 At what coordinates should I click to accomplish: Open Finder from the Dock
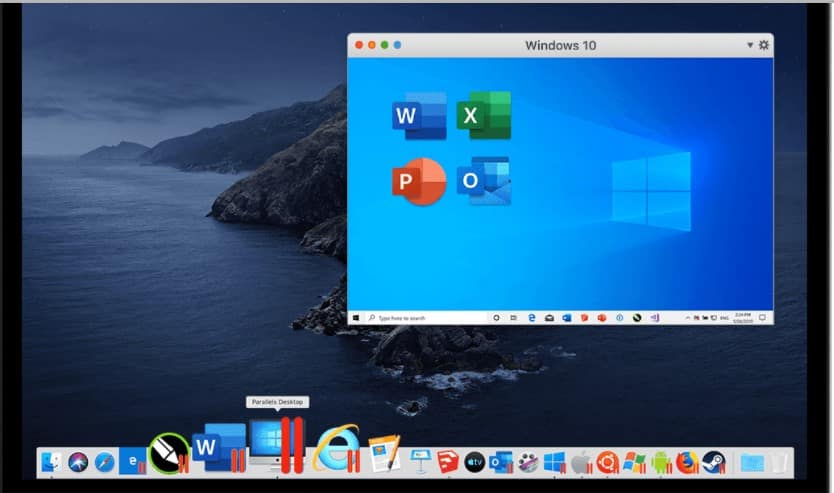pyautogui.click(x=52, y=462)
